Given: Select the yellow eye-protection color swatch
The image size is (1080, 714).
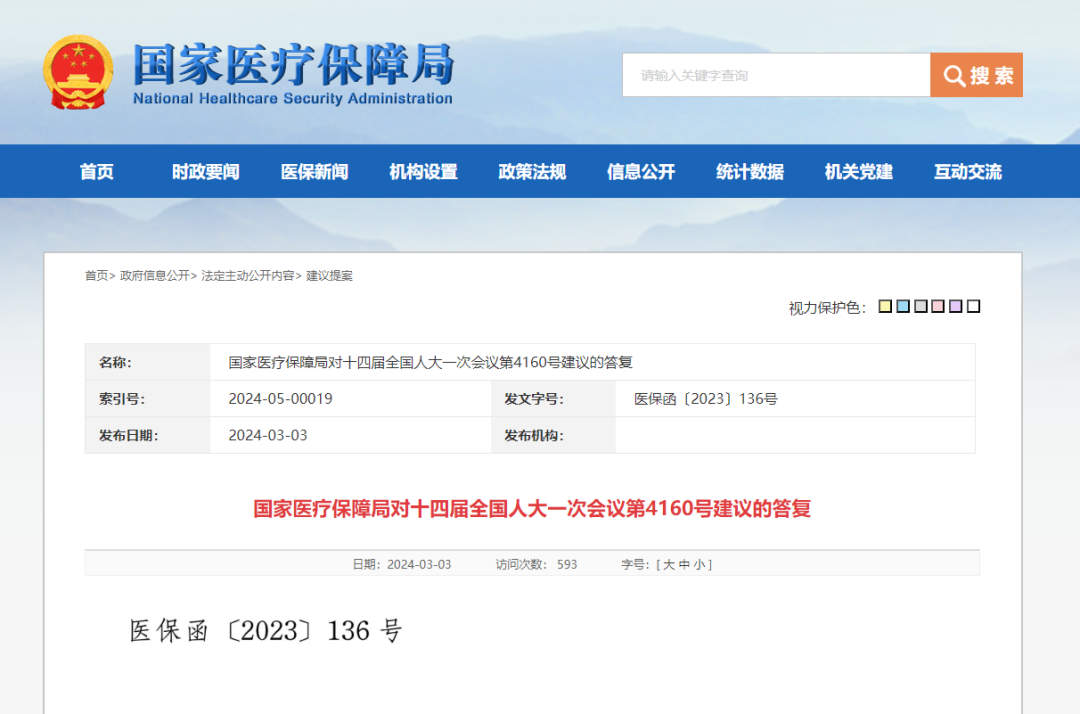Looking at the screenshot, I should click(885, 307).
